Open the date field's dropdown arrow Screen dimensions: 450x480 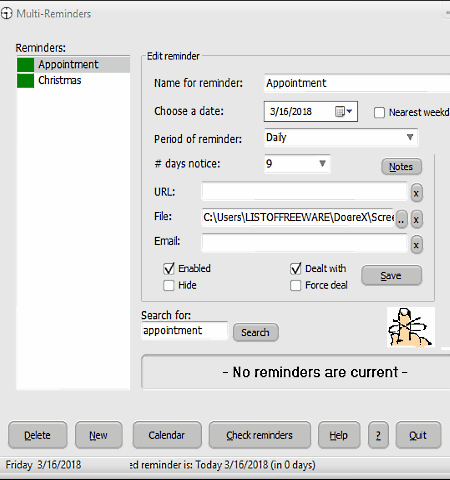(x=349, y=111)
